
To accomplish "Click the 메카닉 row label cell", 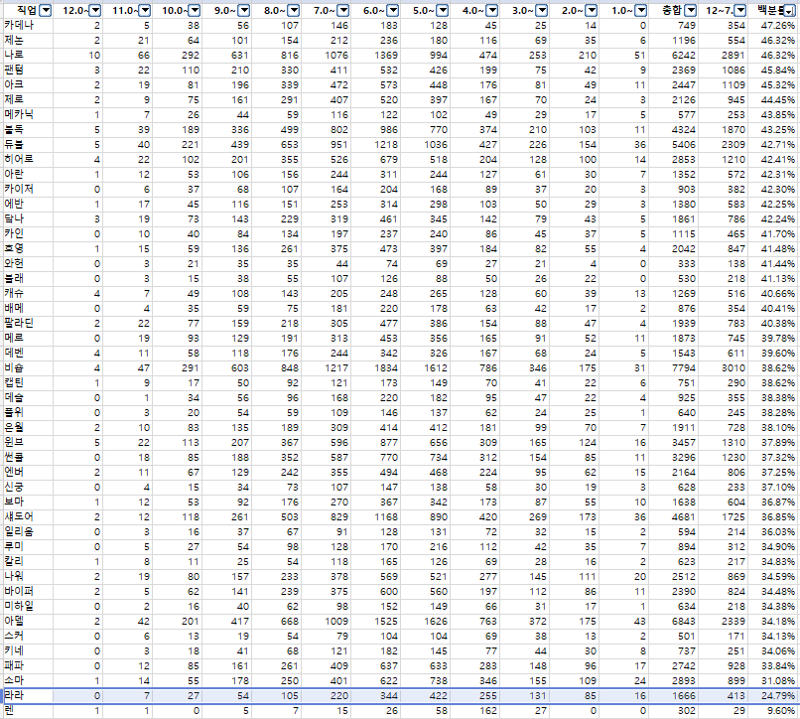I will [28, 115].
